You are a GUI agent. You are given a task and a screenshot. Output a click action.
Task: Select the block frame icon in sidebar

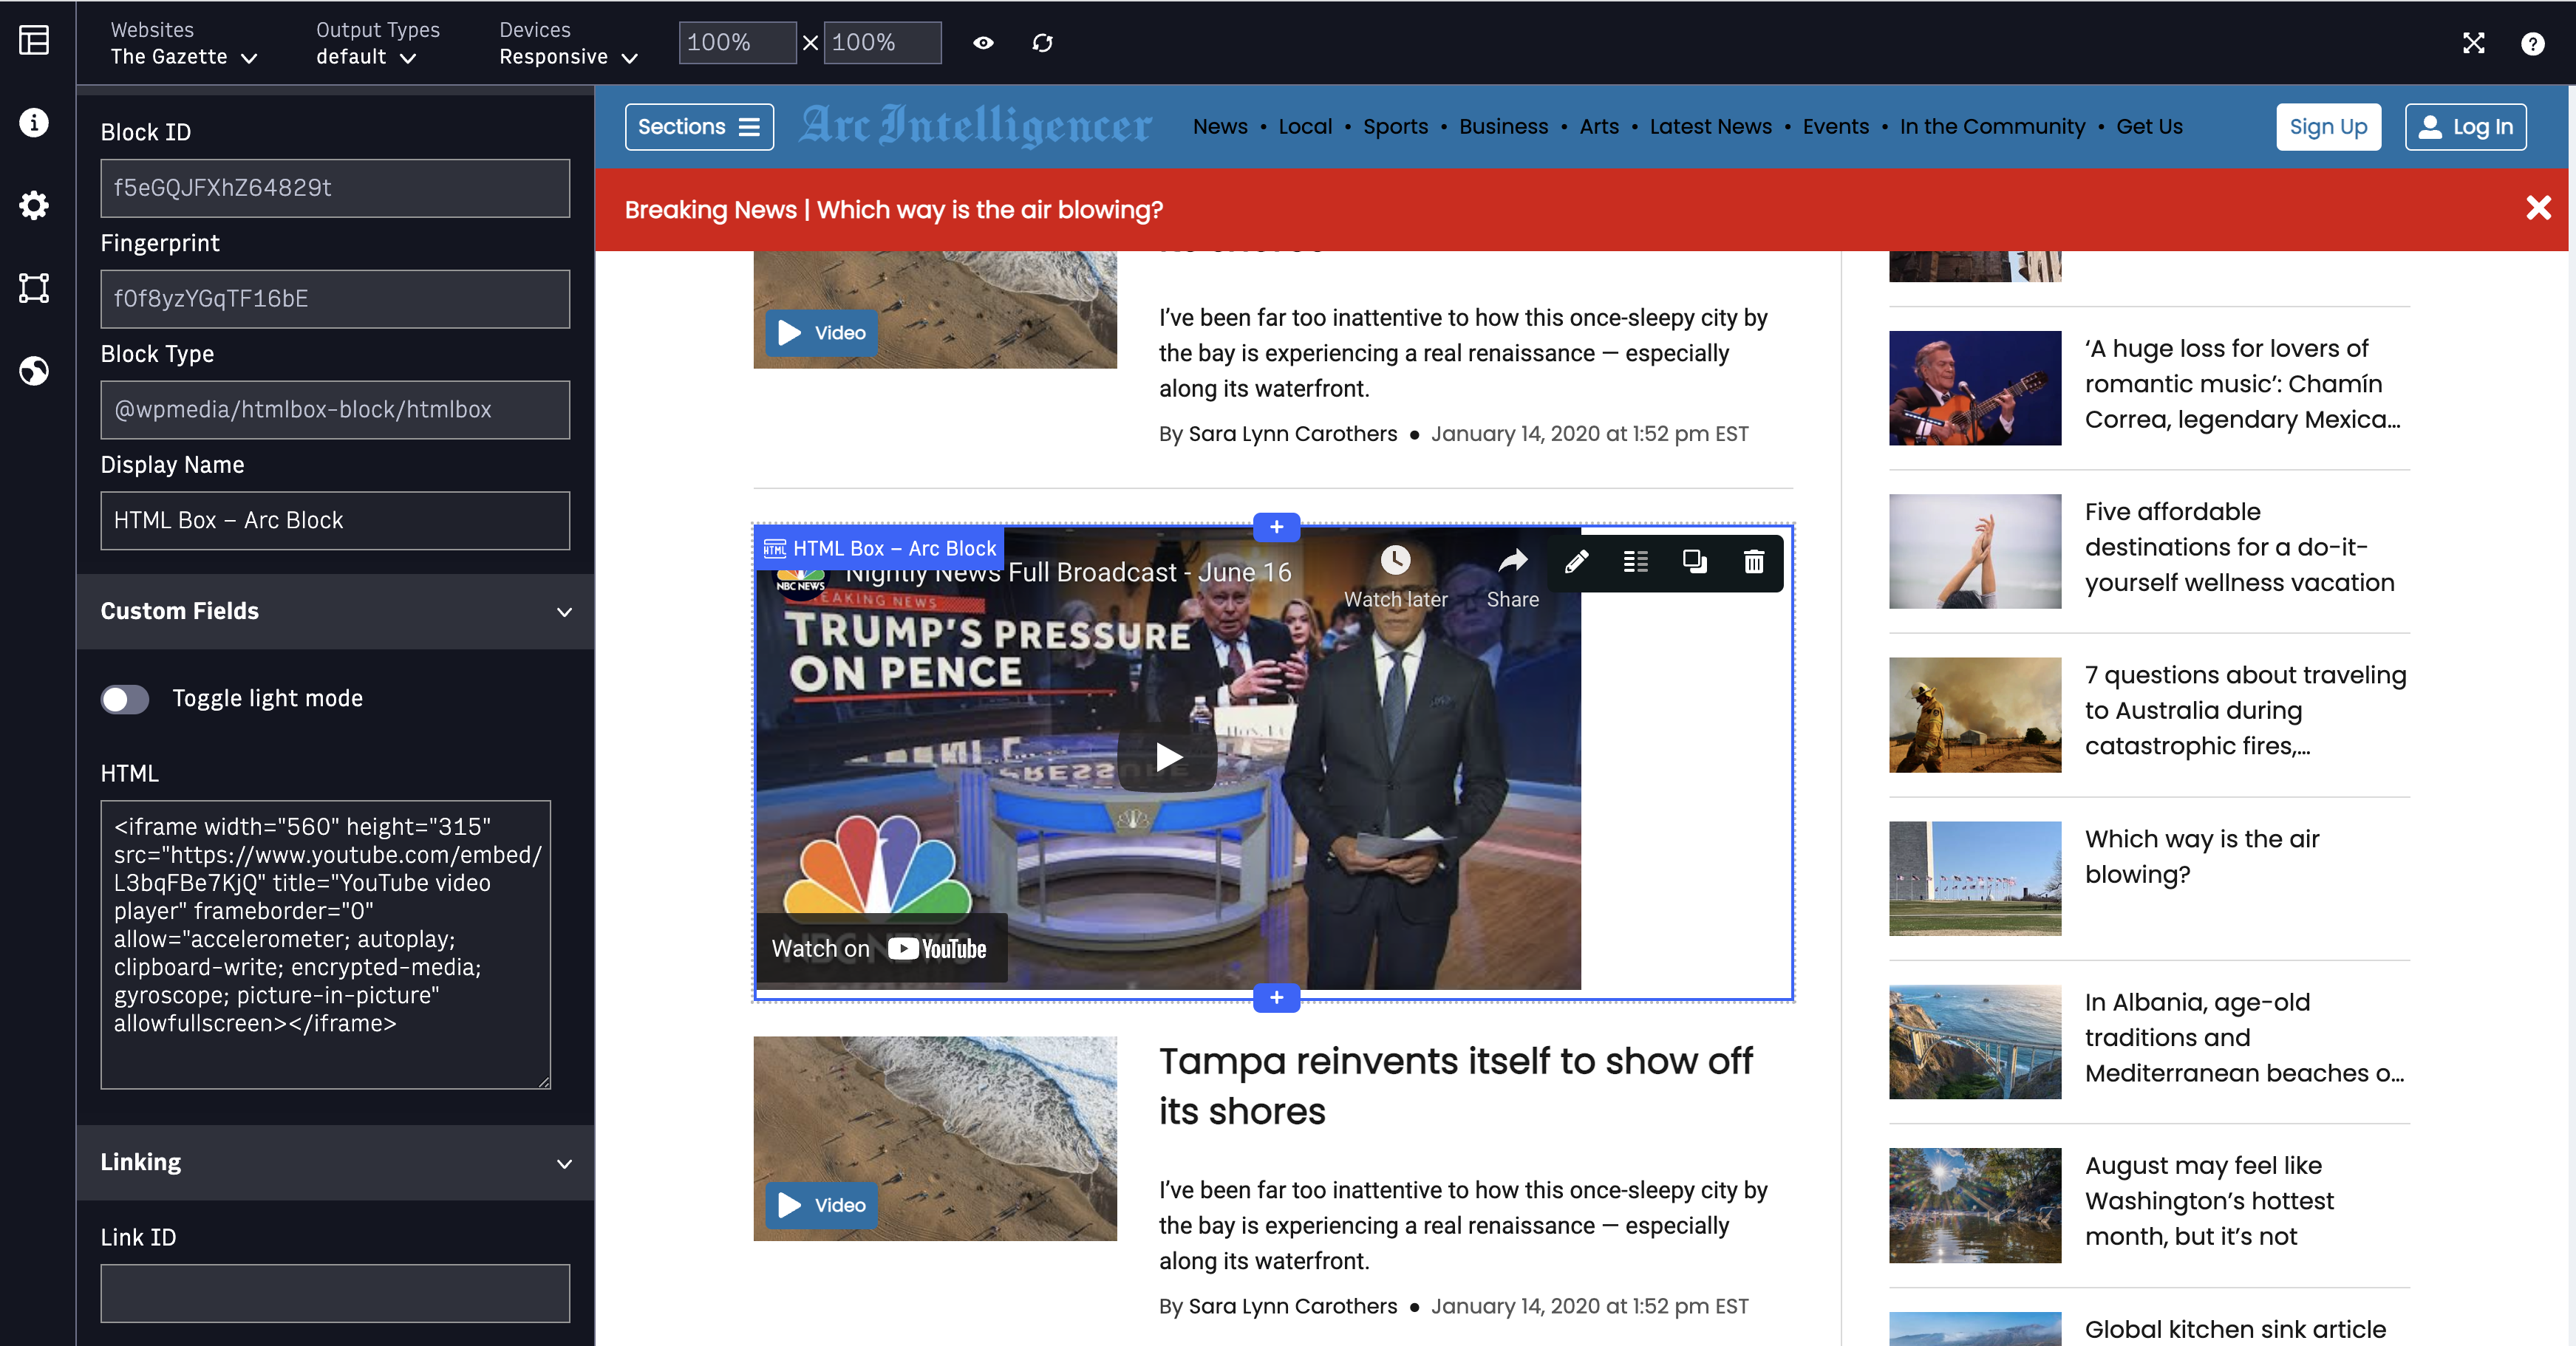[34, 288]
